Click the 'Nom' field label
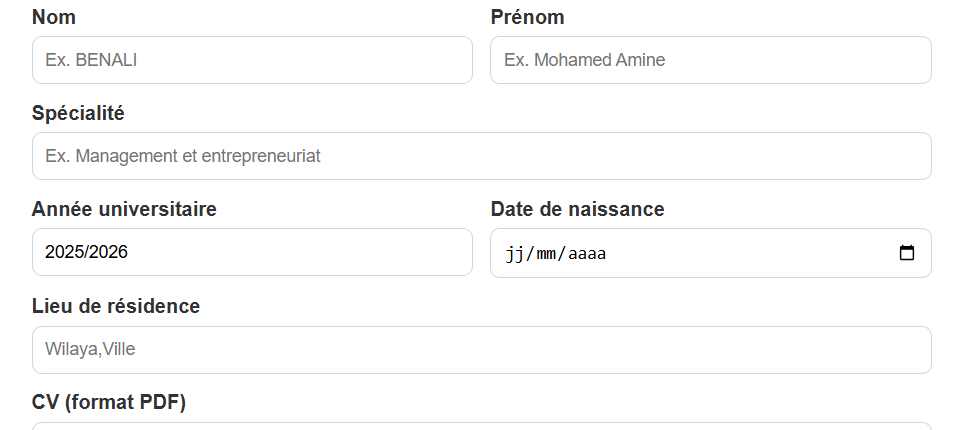Screen dimensions: 960x430 tap(54, 17)
